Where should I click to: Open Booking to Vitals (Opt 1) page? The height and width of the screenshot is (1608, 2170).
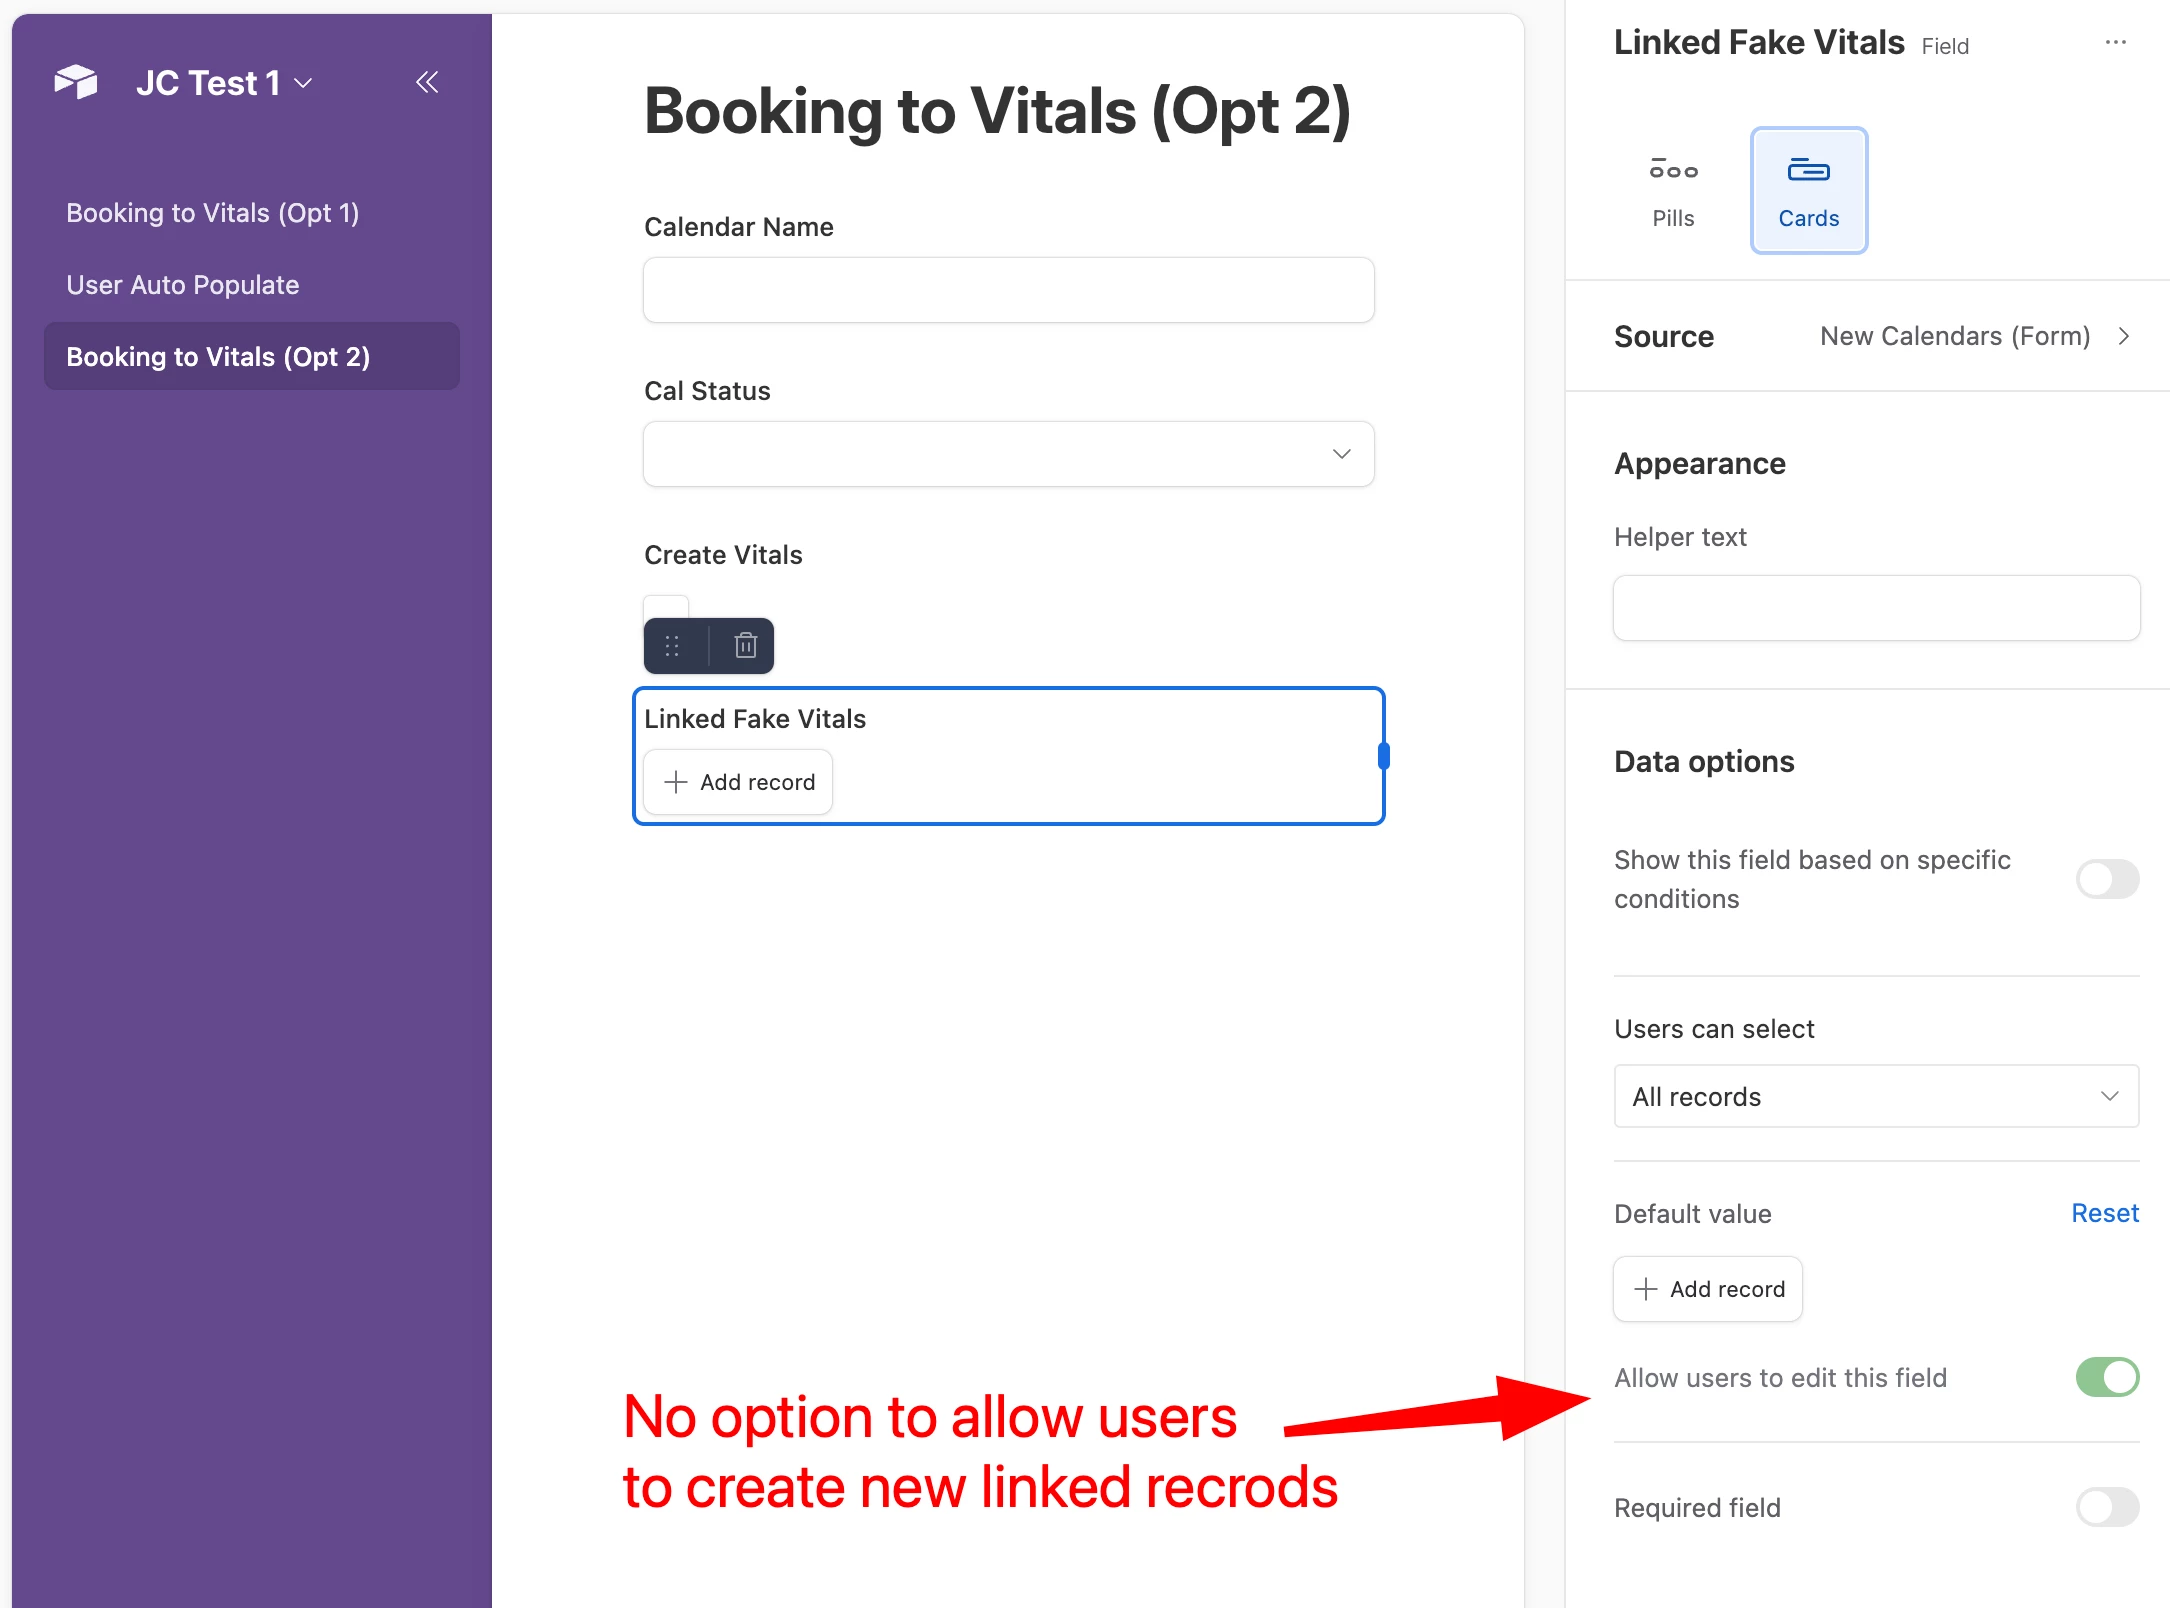[x=212, y=213]
